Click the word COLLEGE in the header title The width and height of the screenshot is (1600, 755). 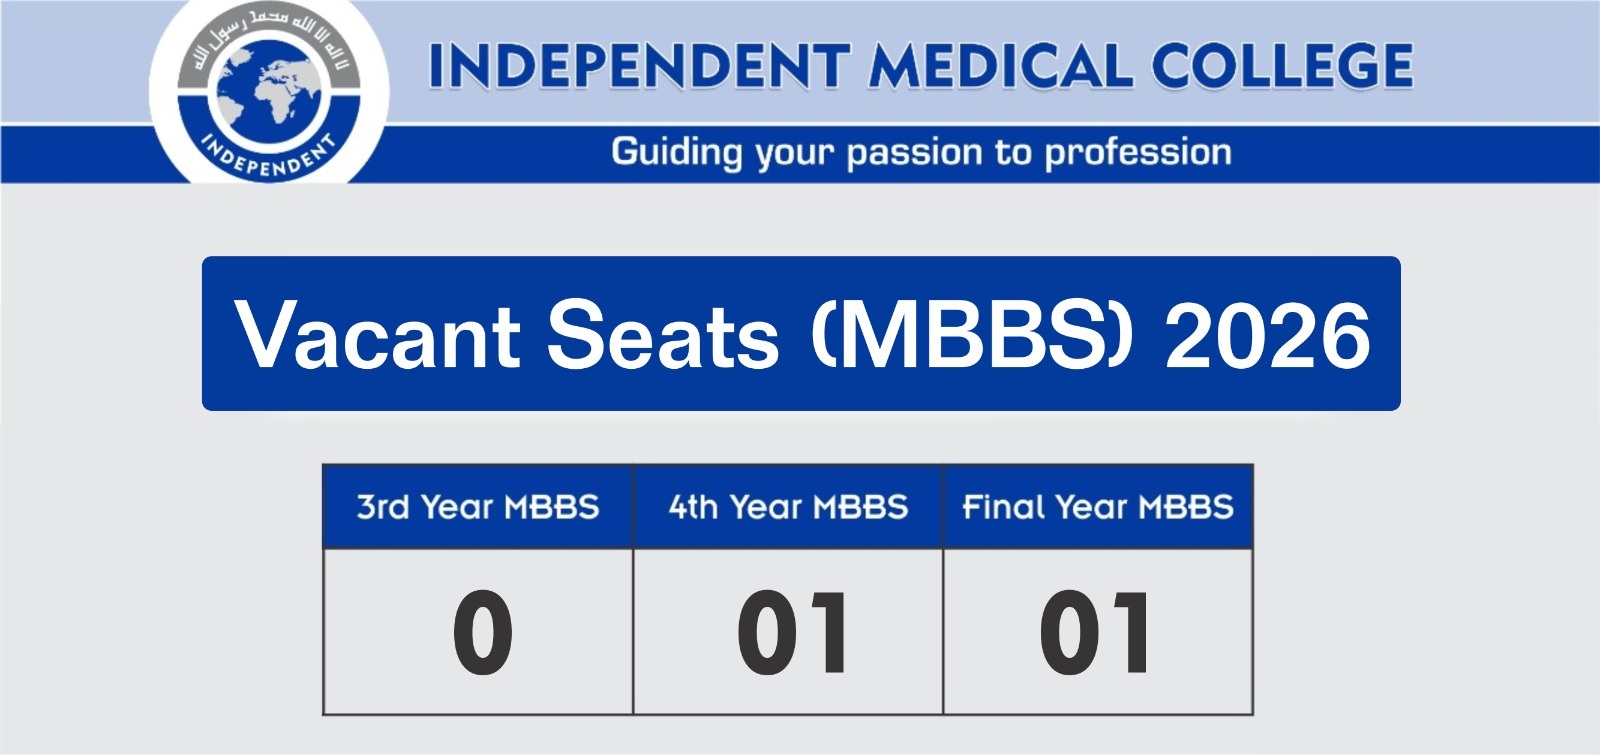[1282, 67]
